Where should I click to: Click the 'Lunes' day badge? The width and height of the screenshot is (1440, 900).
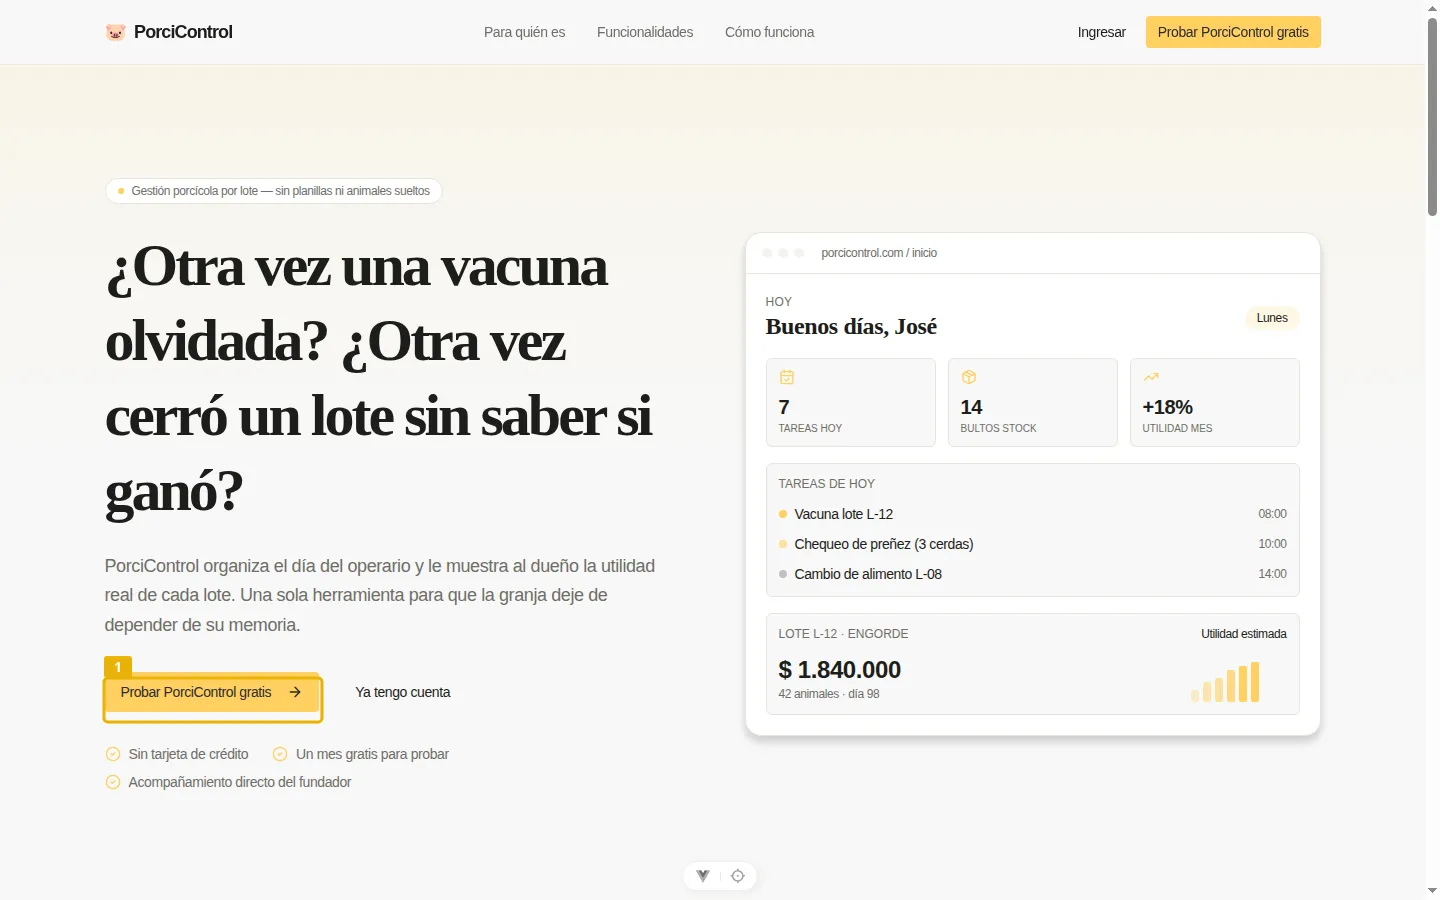(1272, 318)
